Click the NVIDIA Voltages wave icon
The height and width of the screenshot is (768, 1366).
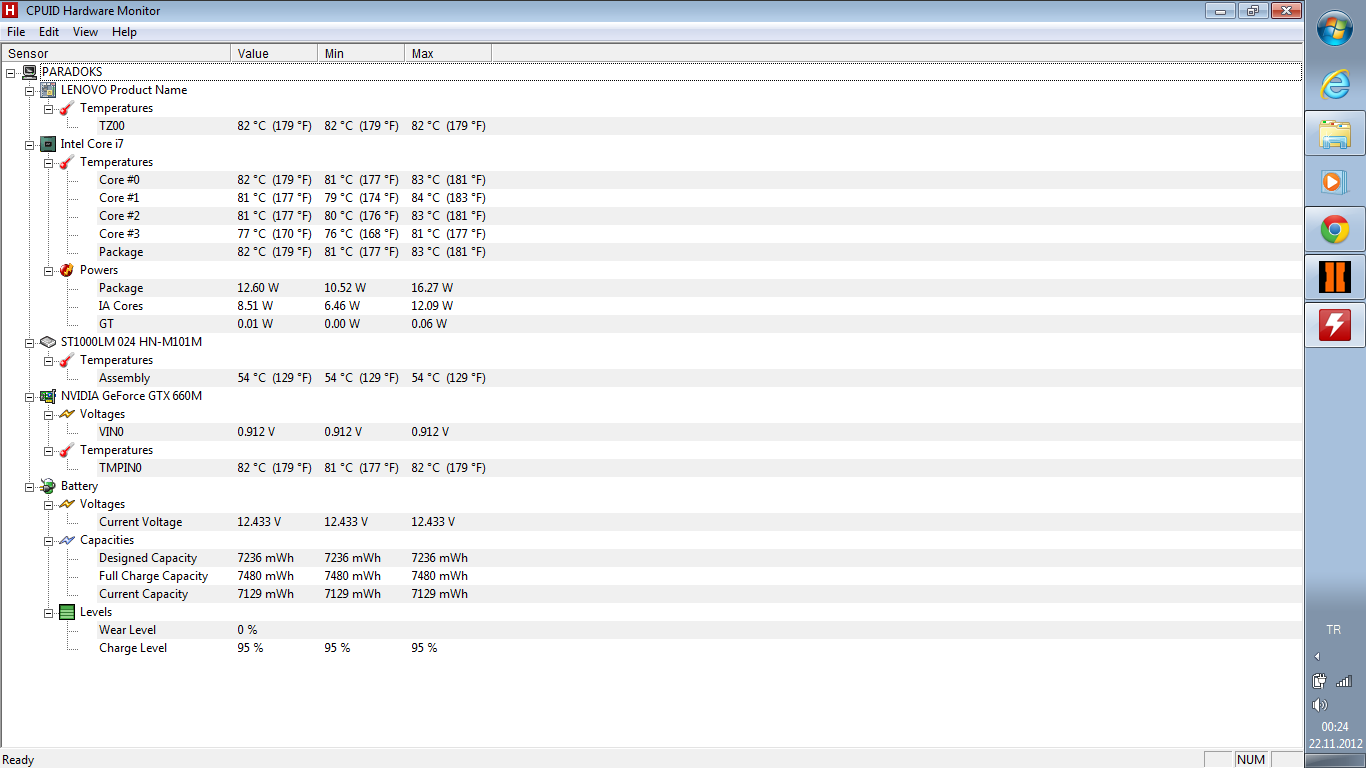[x=67, y=414]
